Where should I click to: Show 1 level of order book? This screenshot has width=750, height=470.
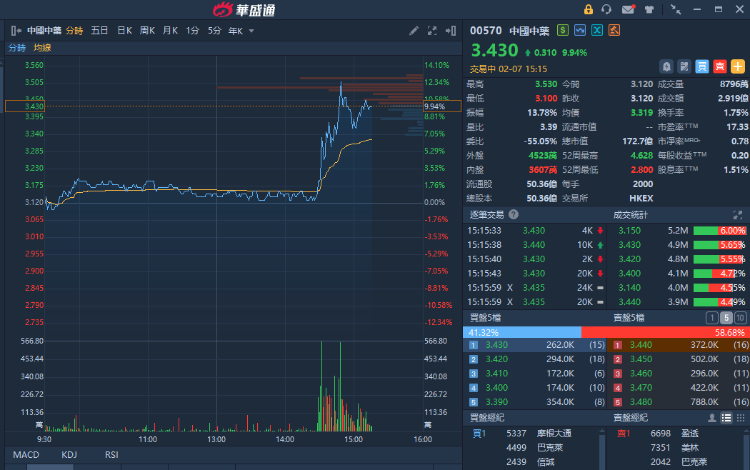coord(712,317)
